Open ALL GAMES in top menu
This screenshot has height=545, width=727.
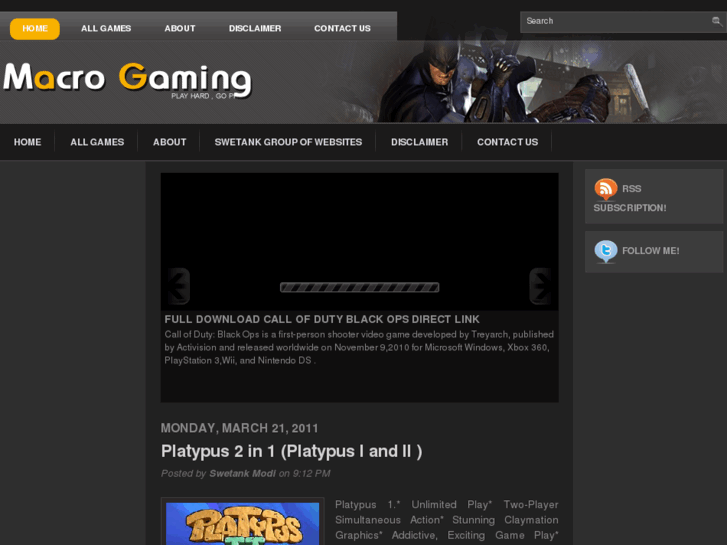[x=106, y=29]
